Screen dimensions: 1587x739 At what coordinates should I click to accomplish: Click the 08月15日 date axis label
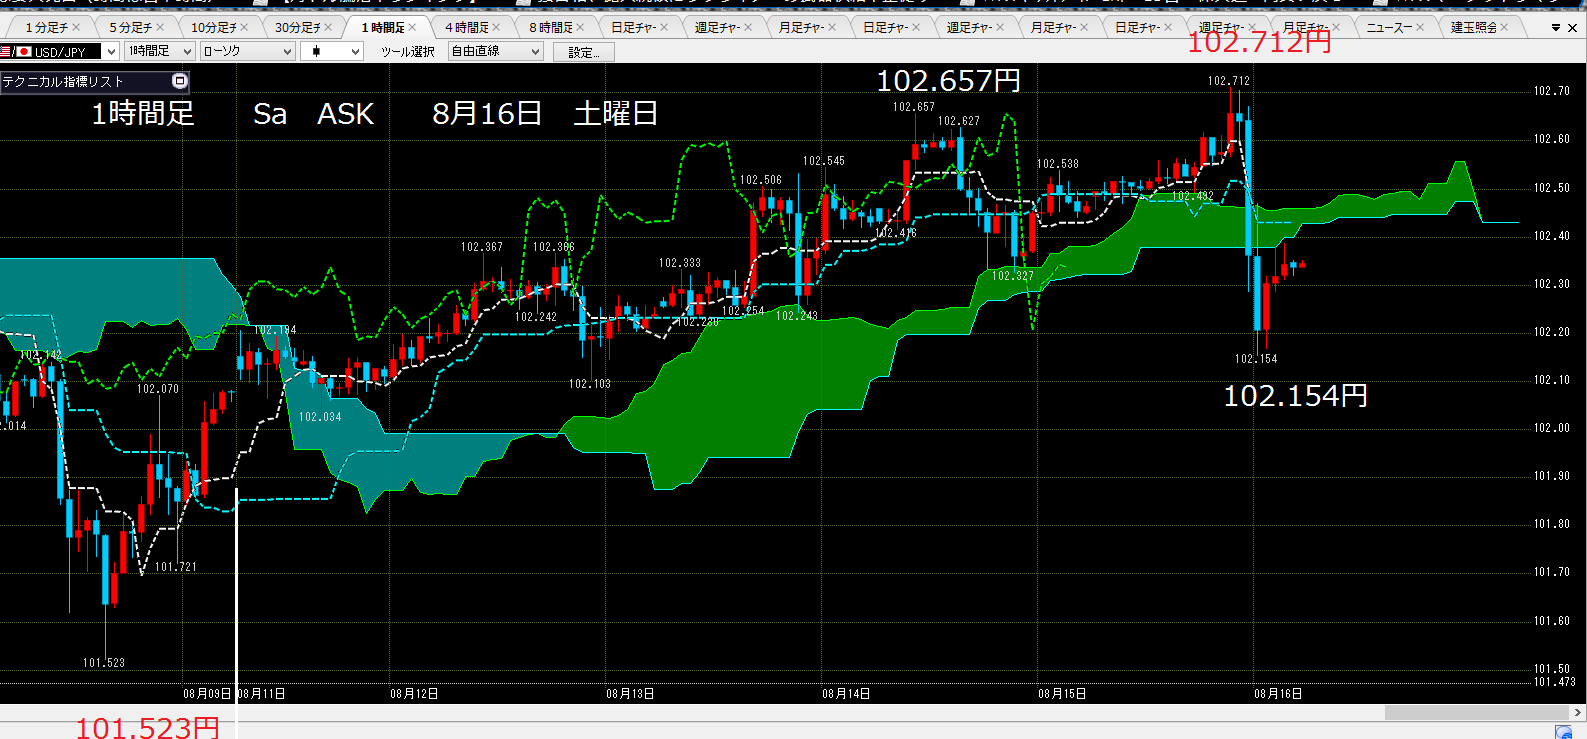(x=1062, y=693)
